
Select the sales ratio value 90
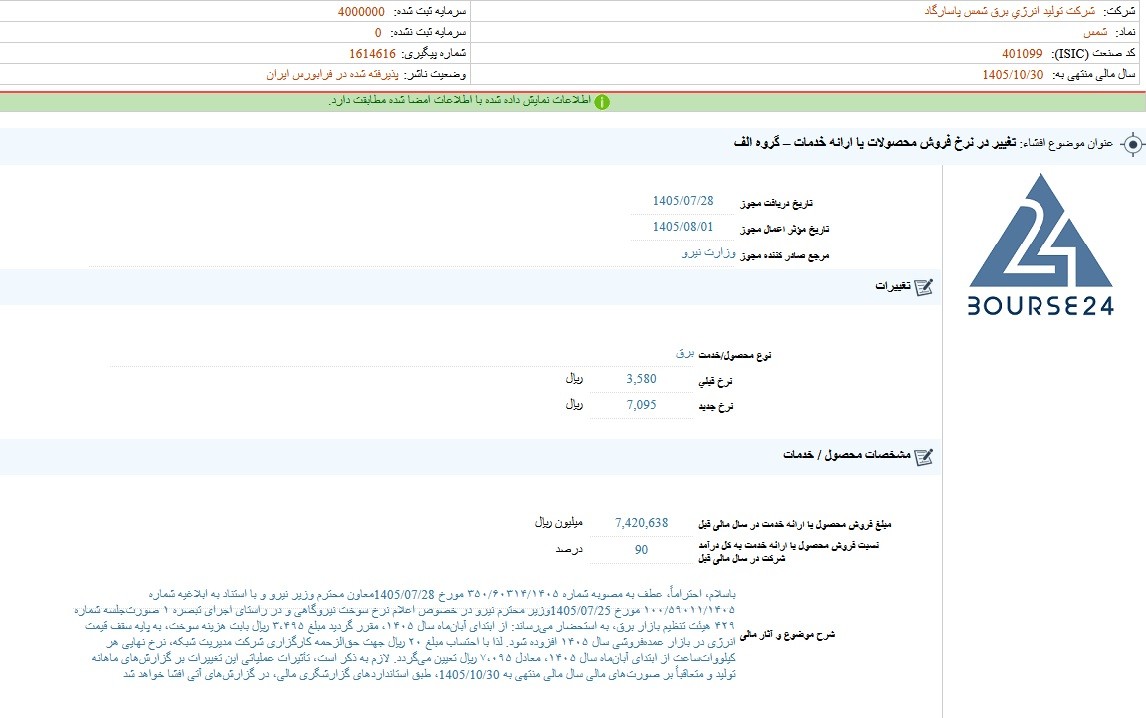641,550
